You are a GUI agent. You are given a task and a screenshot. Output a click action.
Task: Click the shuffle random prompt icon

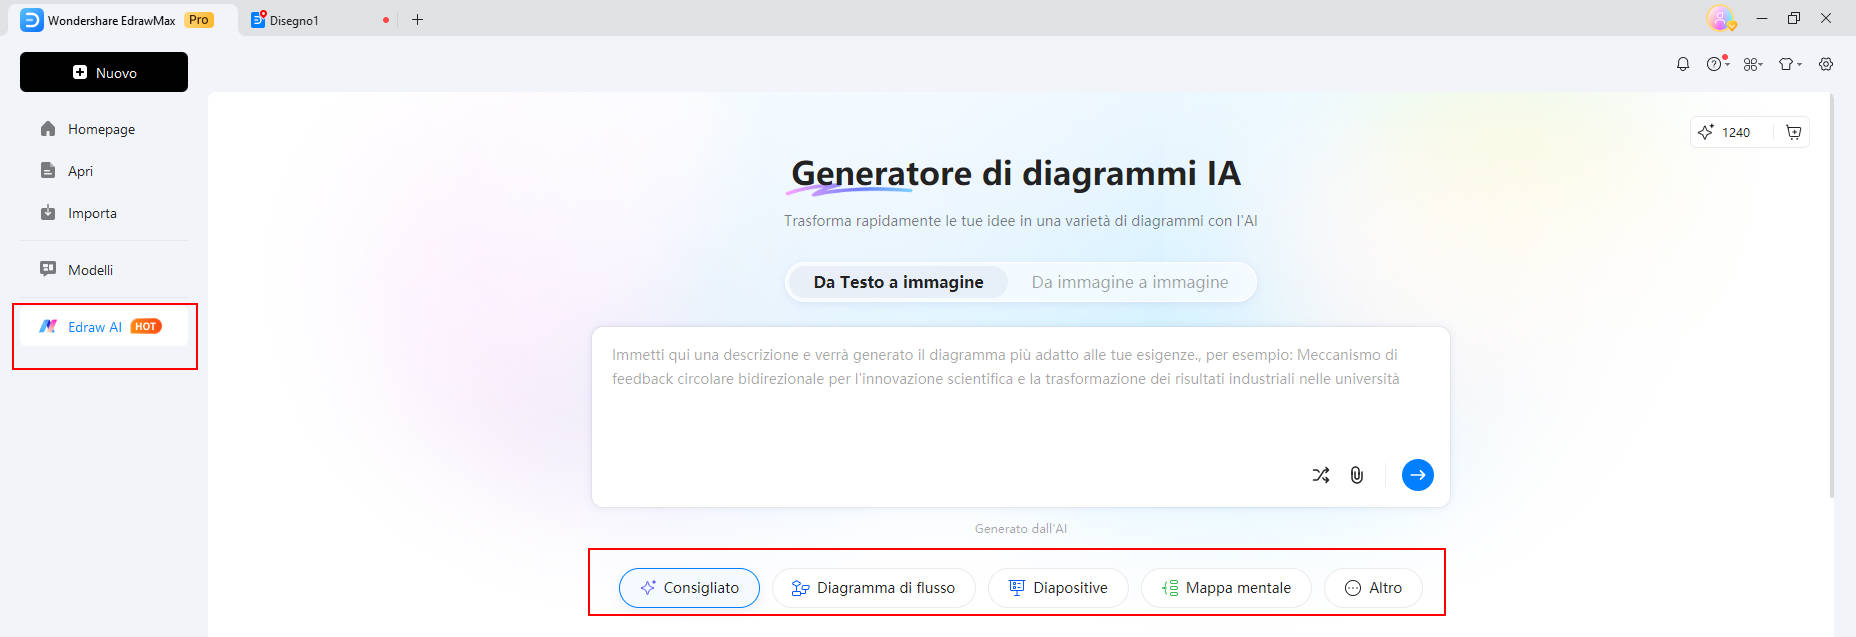[1321, 475]
